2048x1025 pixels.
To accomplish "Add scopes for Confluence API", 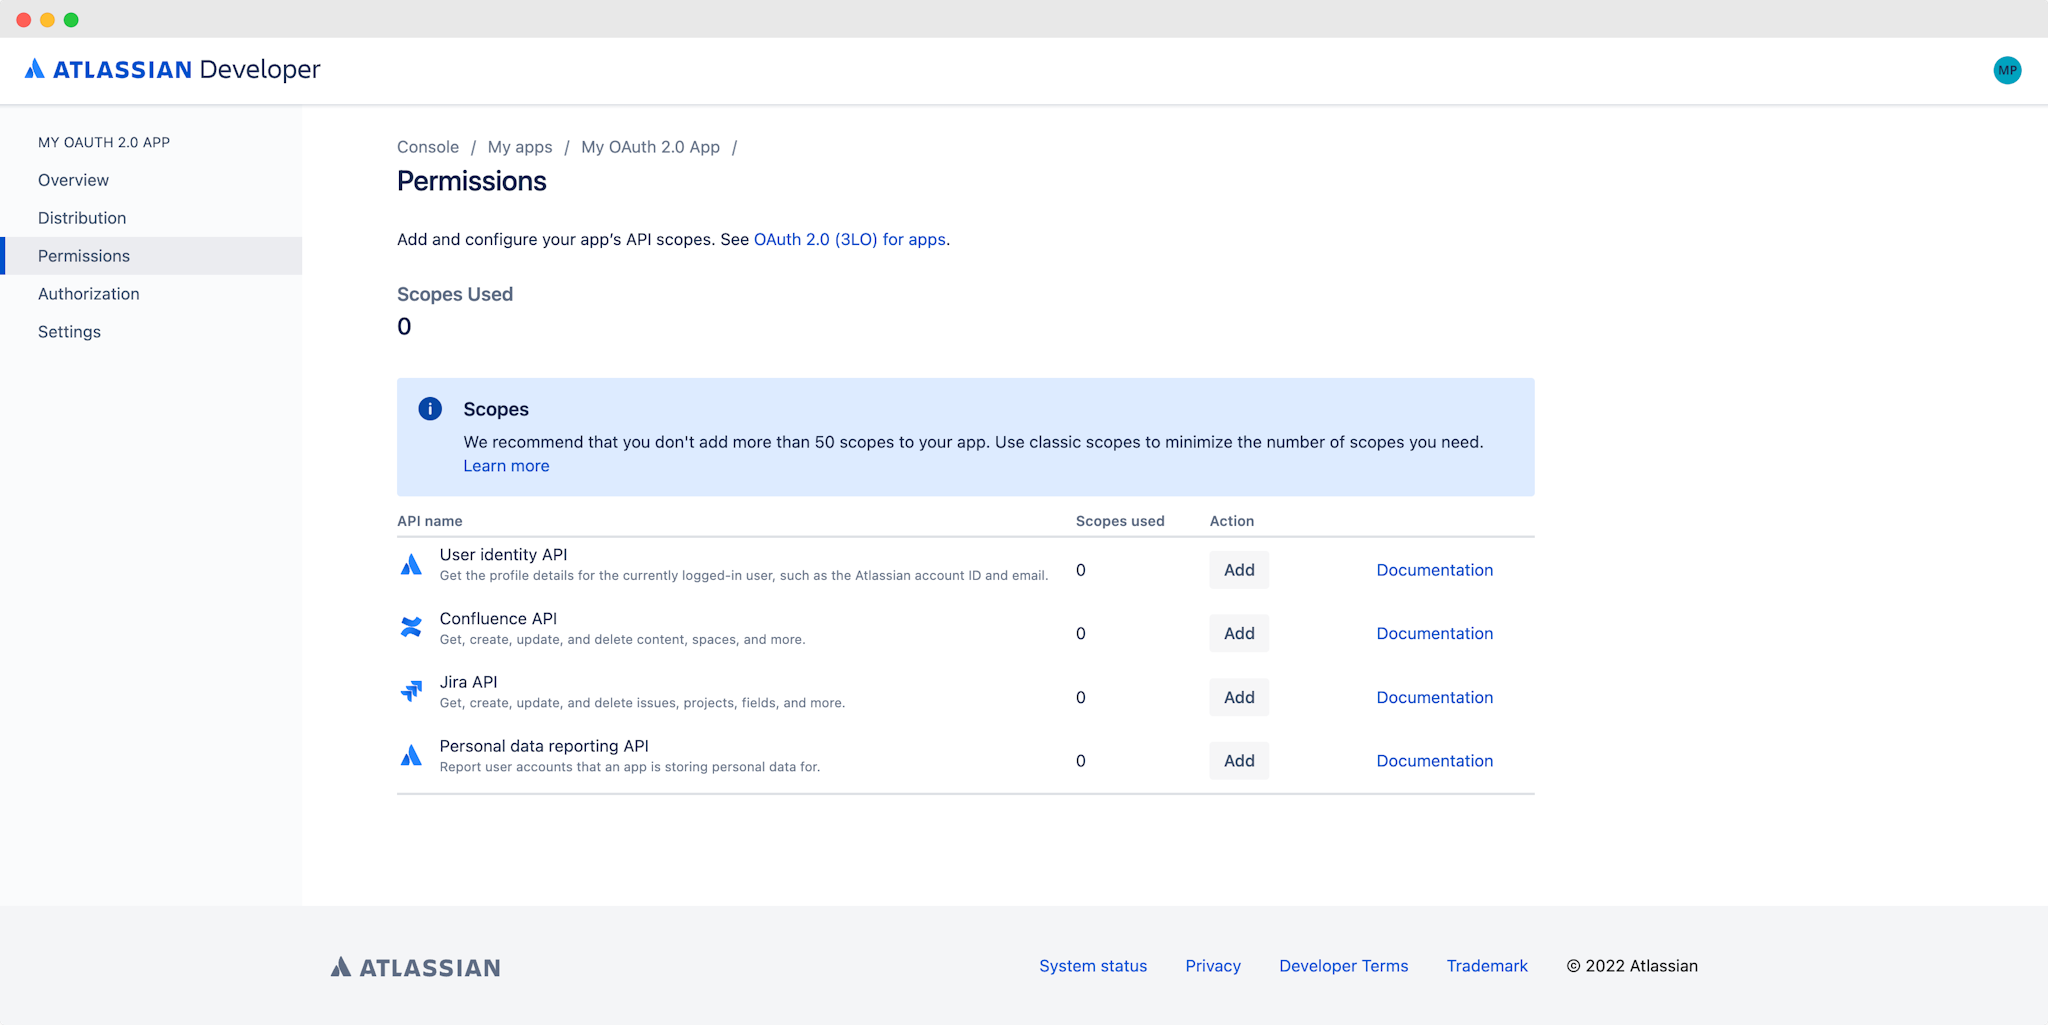I will click(x=1239, y=633).
